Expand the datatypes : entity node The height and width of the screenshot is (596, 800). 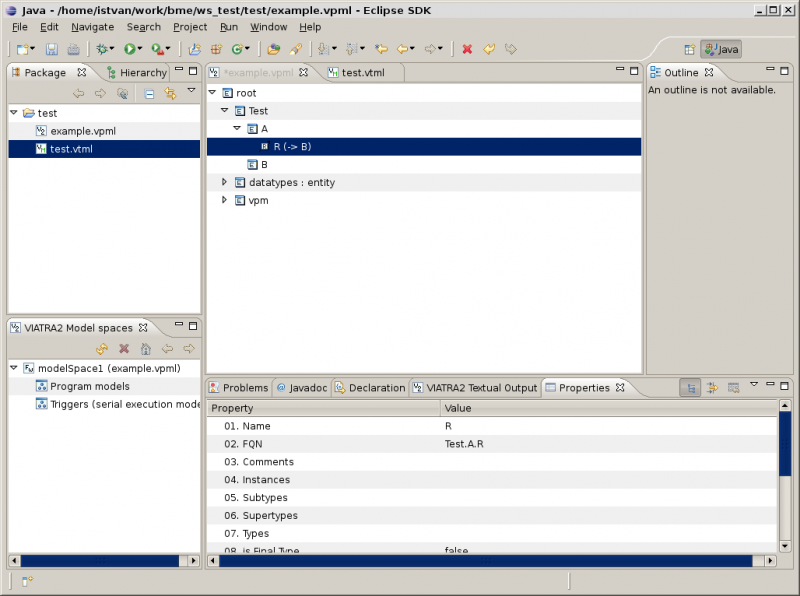click(x=224, y=182)
